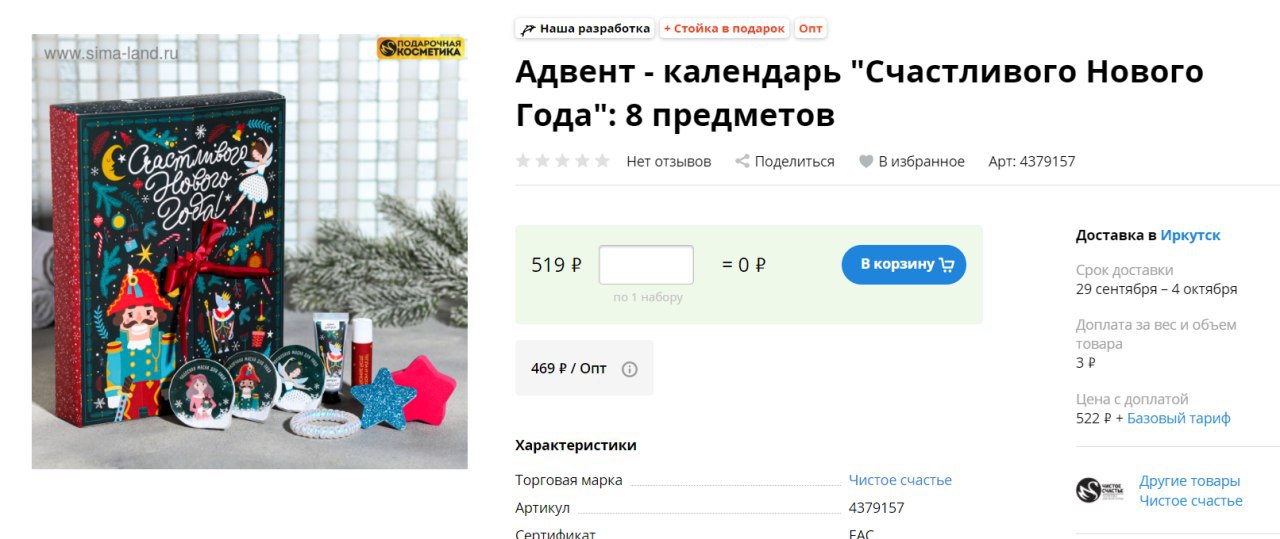Screen dimensions: 1280x539
Task: Click the quantity input field next to the price
Action: tap(646, 265)
